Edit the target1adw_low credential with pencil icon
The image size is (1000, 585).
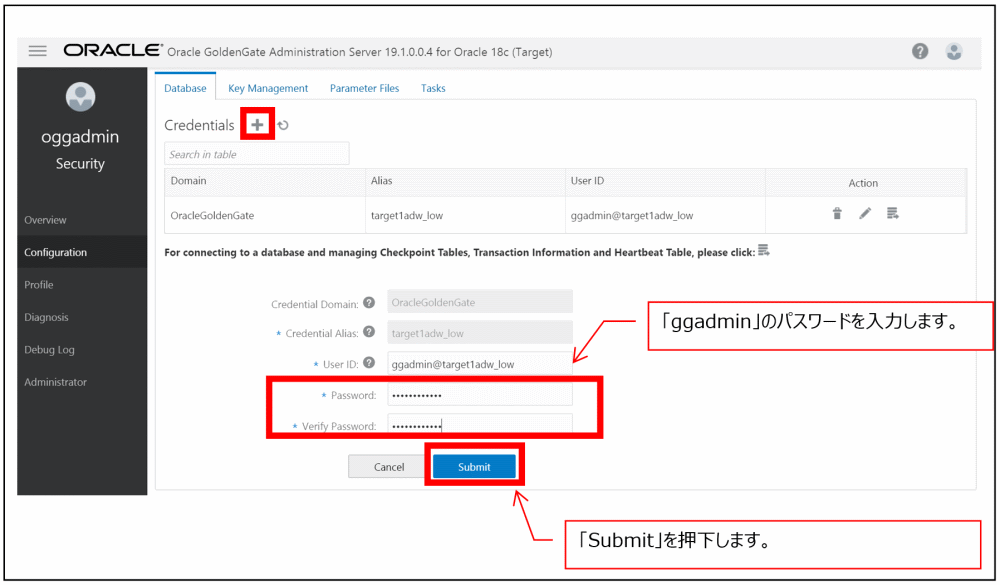pyautogui.click(x=865, y=213)
